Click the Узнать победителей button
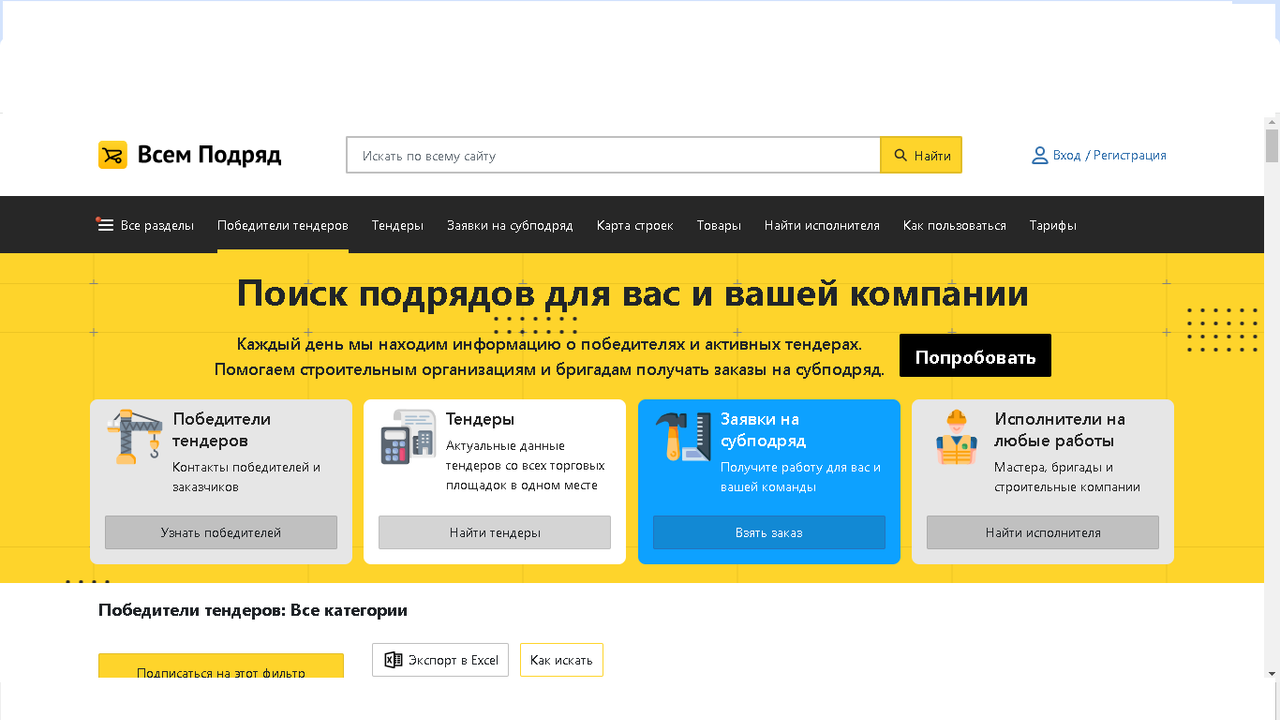The image size is (1280, 720). click(221, 532)
